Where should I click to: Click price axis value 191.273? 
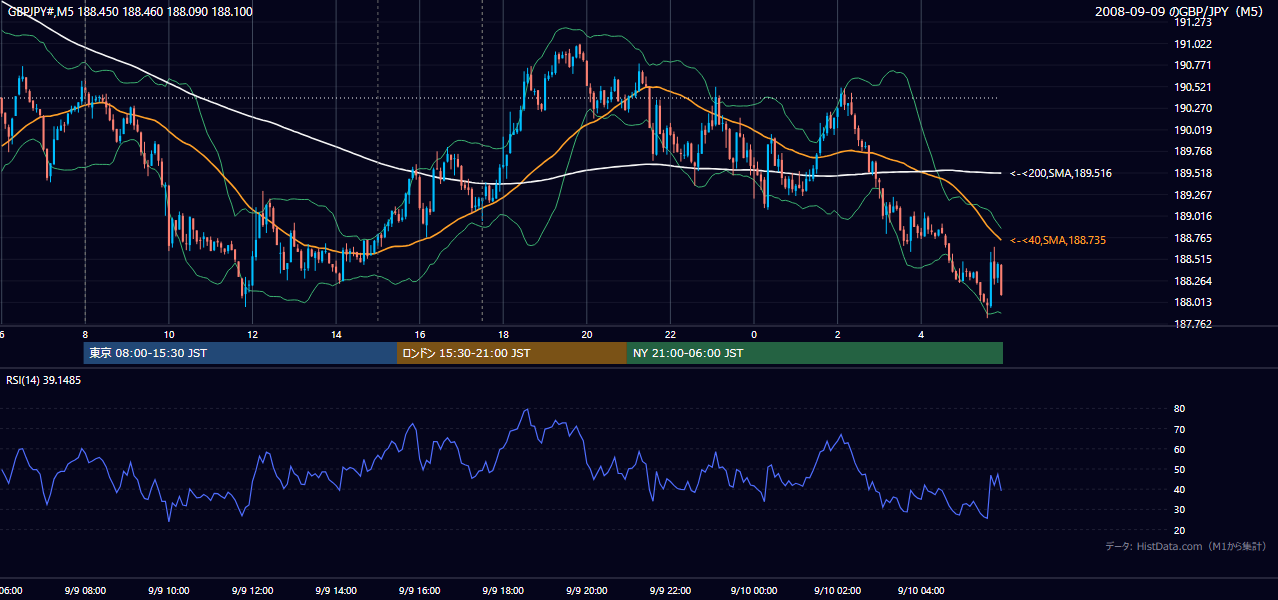(x=1193, y=22)
